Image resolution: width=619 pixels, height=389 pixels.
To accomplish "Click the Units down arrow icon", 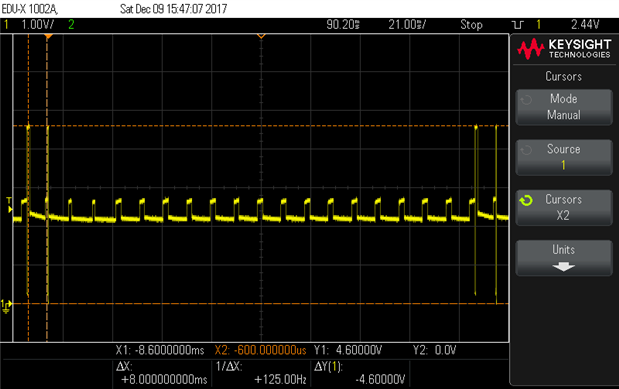I will (x=563, y=267).
